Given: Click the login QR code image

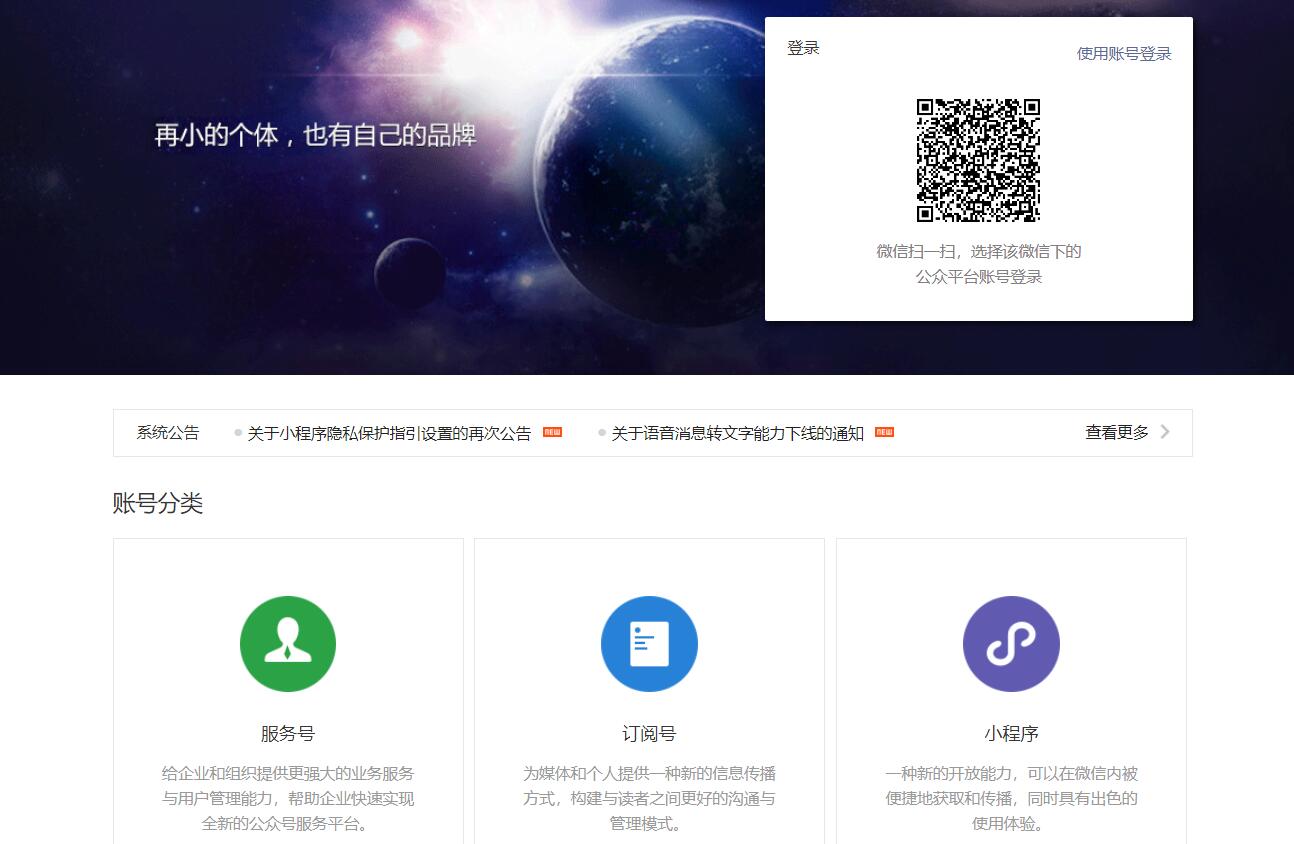Looking at the screenshot, I should 979,160.
